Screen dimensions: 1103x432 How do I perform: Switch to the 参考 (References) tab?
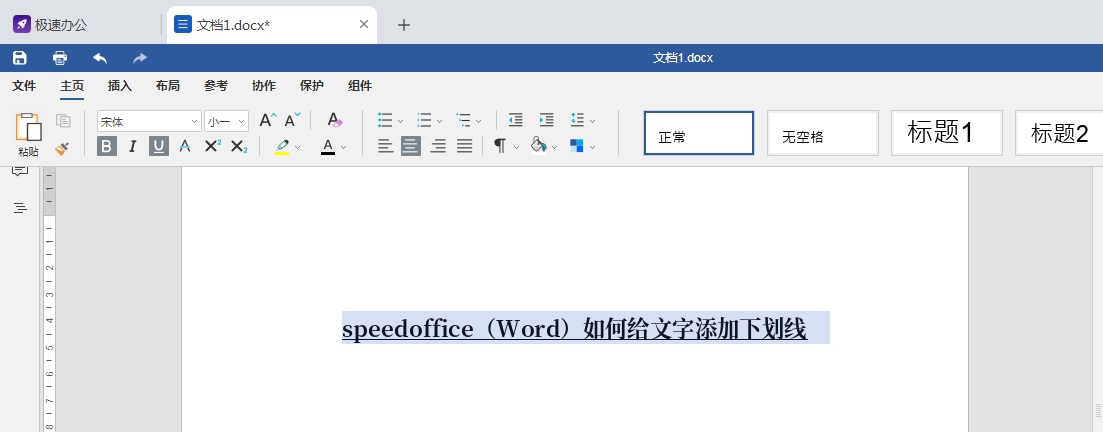coord(216,86)
